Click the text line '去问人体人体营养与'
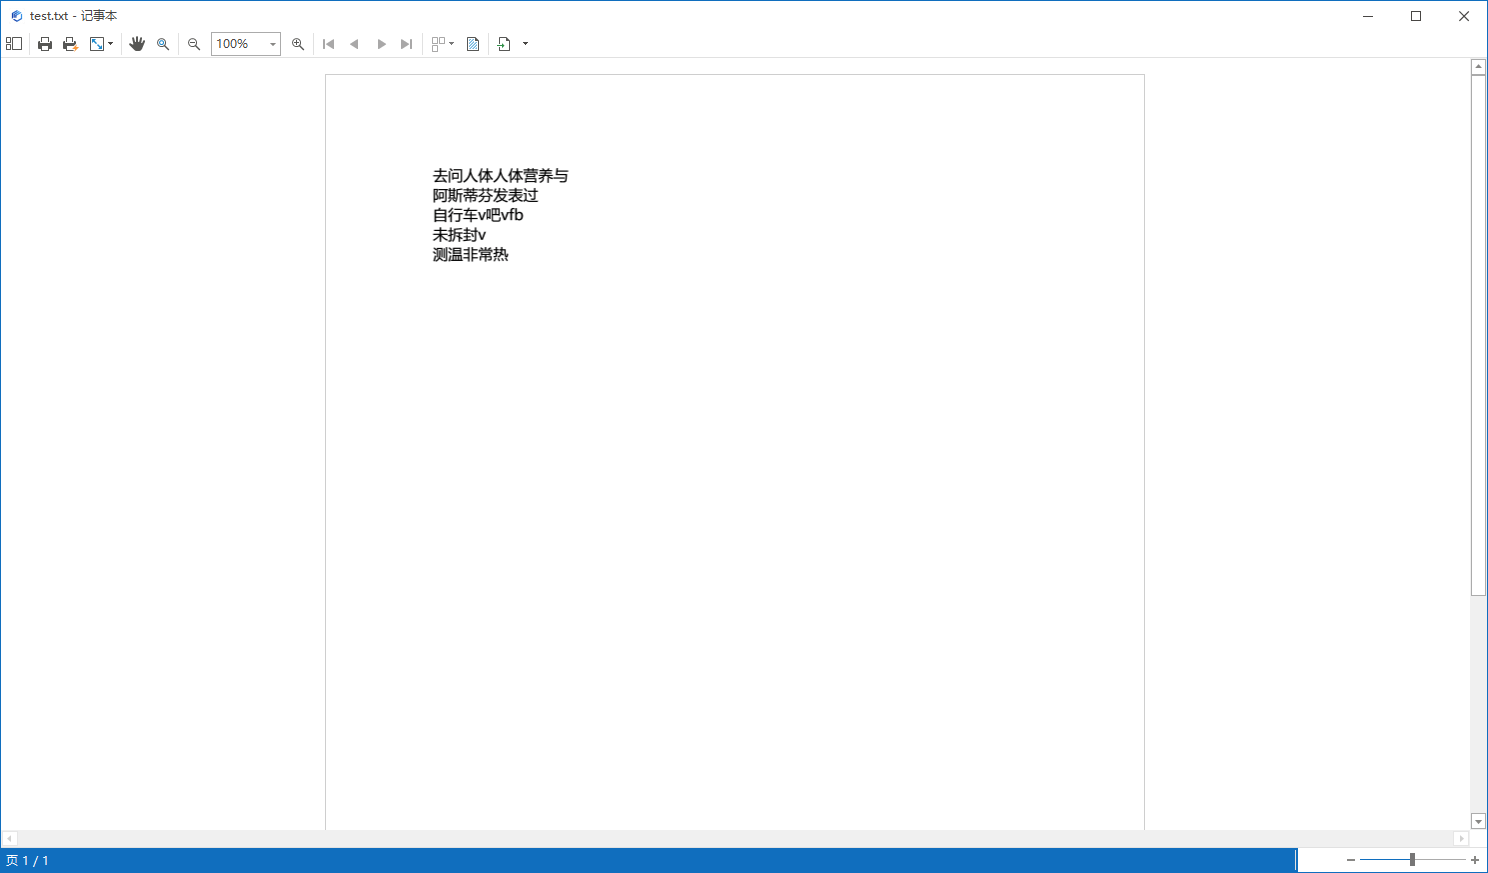The image size is (1488, 873). coord(500,176)
